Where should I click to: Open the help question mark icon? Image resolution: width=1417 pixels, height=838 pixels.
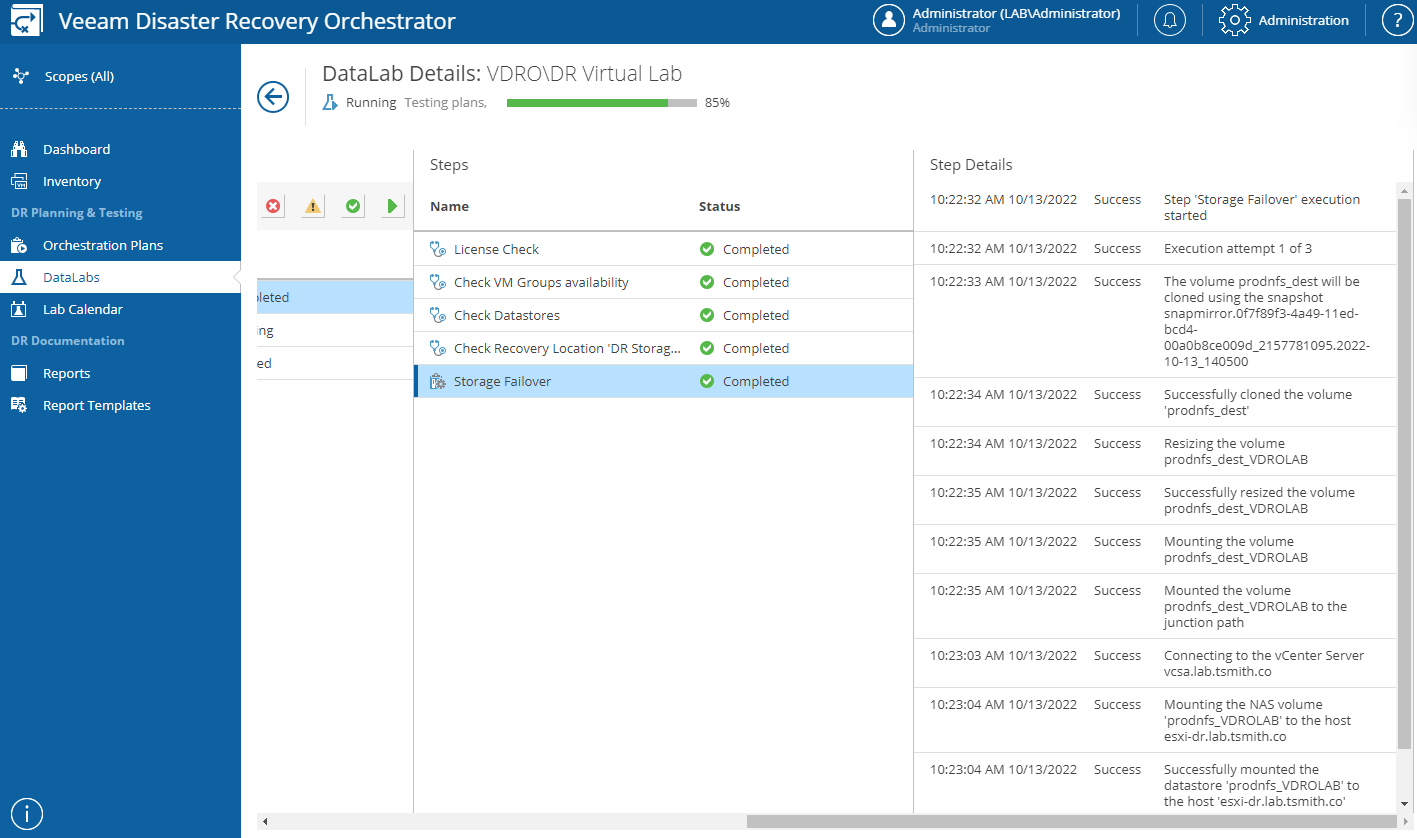[x=1396, y=21]
